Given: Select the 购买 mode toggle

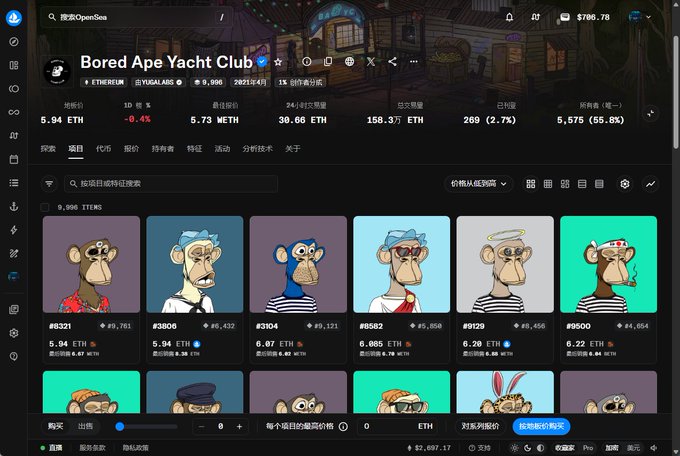Looking at the screenshot, I should click(x=56, y=426).
